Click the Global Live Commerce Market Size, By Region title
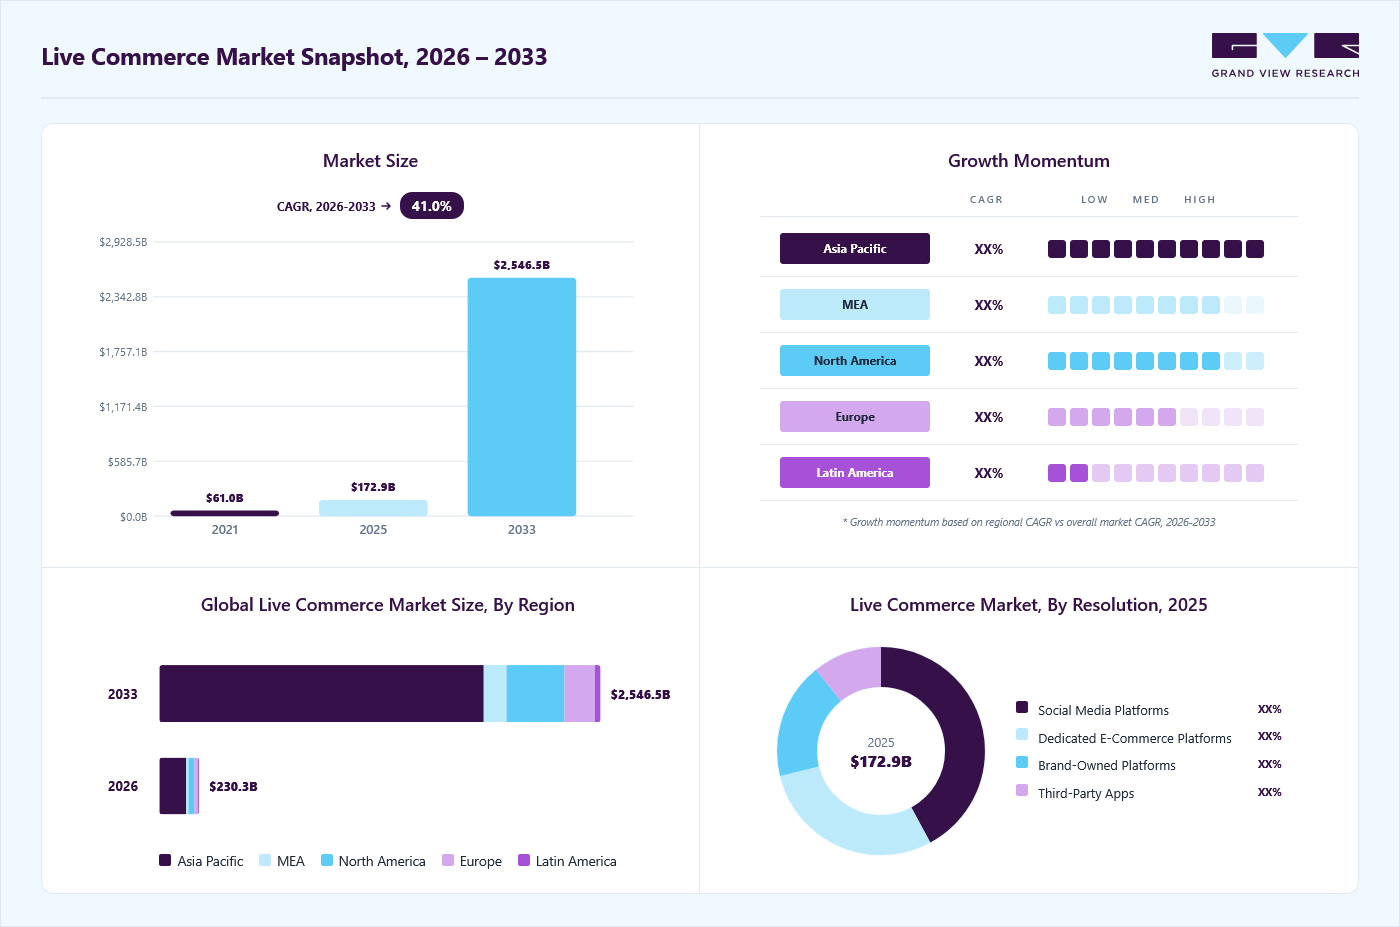Screen dimensions: 1400x927 click(x=388, y=605)
